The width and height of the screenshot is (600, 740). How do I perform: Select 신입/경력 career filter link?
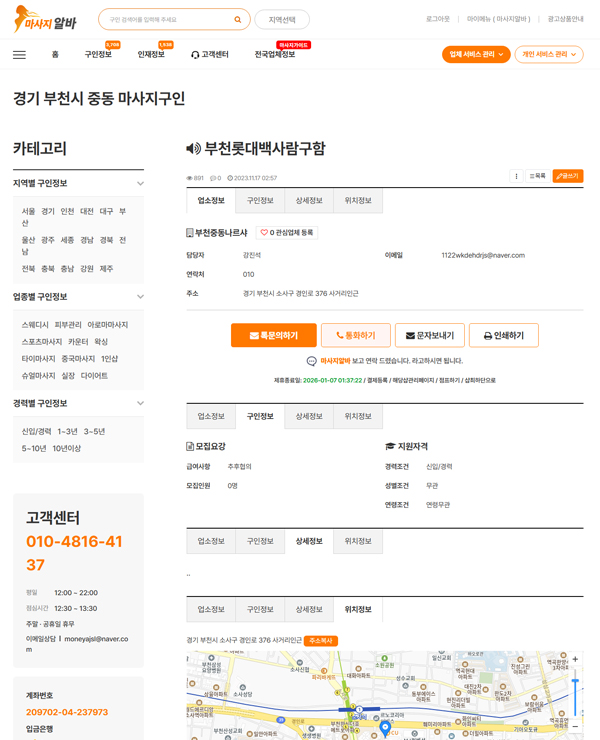[x=36, y=432]
